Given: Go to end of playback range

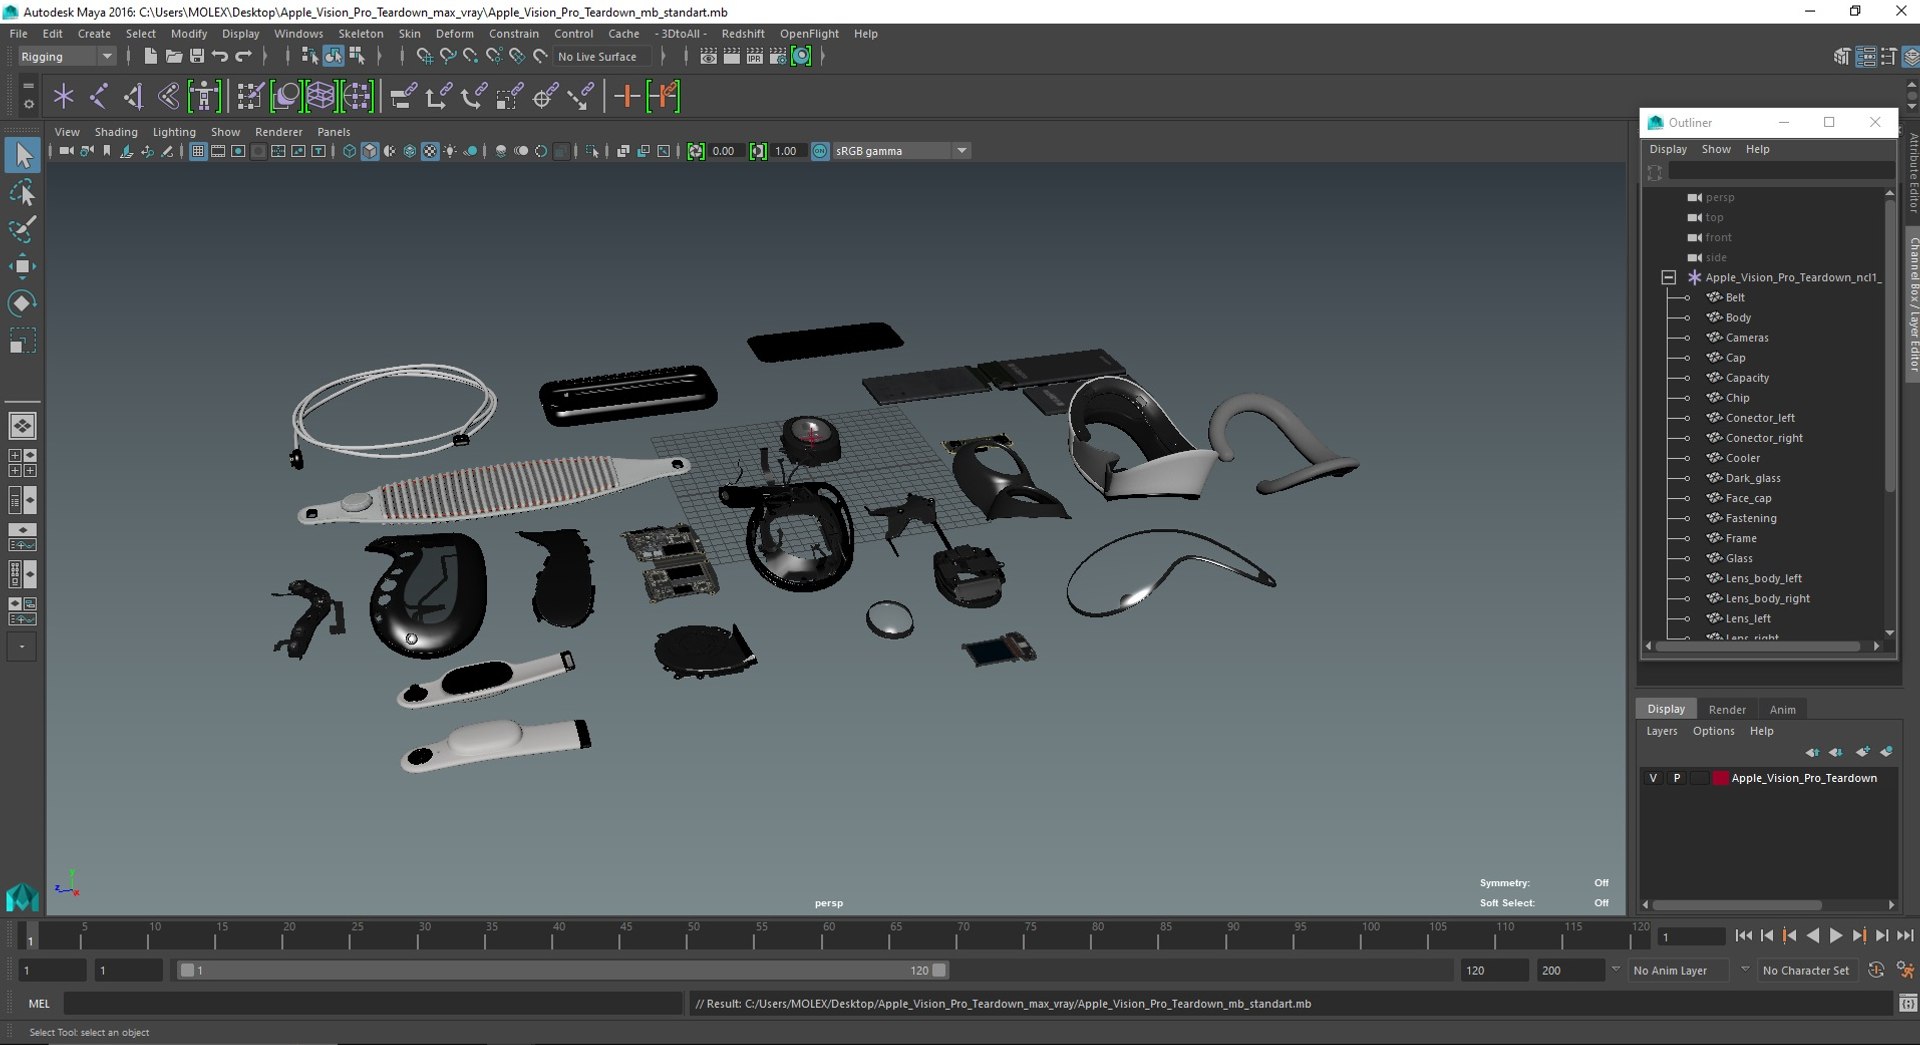Looking at the screenshot, I should click(x=1905, y=936).
